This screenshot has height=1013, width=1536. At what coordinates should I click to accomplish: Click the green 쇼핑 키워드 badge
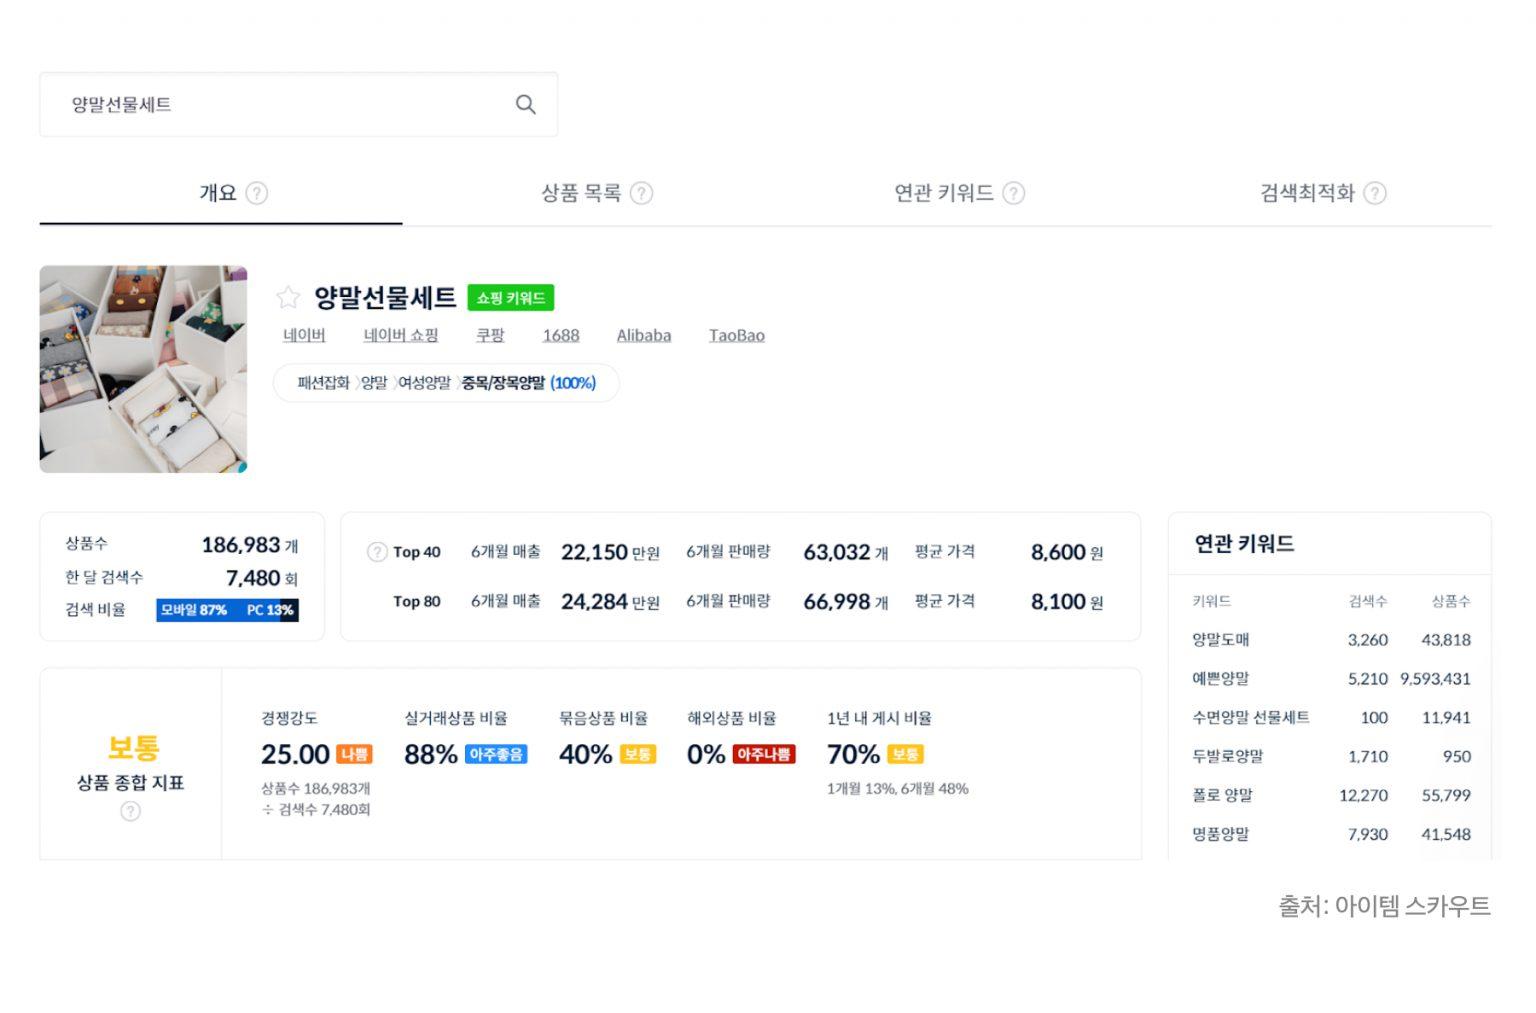(510, 298)
